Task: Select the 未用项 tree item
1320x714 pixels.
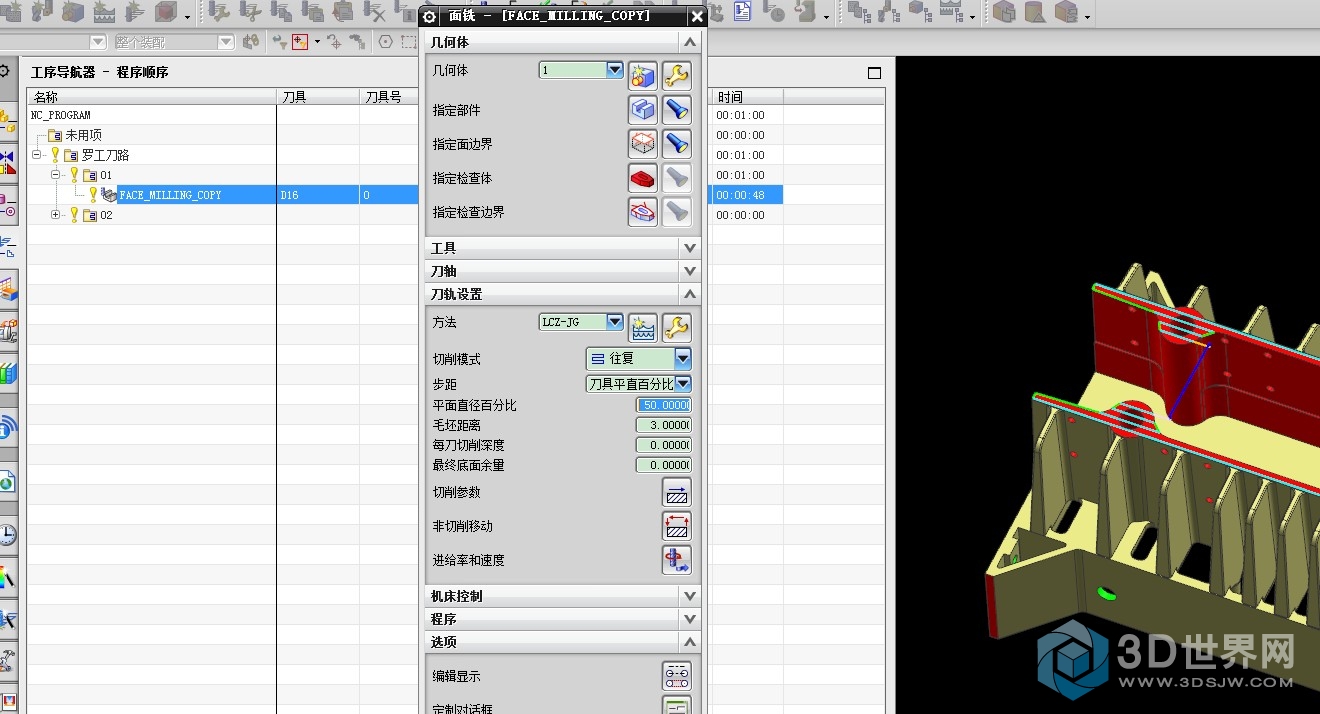Action: pyautogui.click(x=83, y=135)
